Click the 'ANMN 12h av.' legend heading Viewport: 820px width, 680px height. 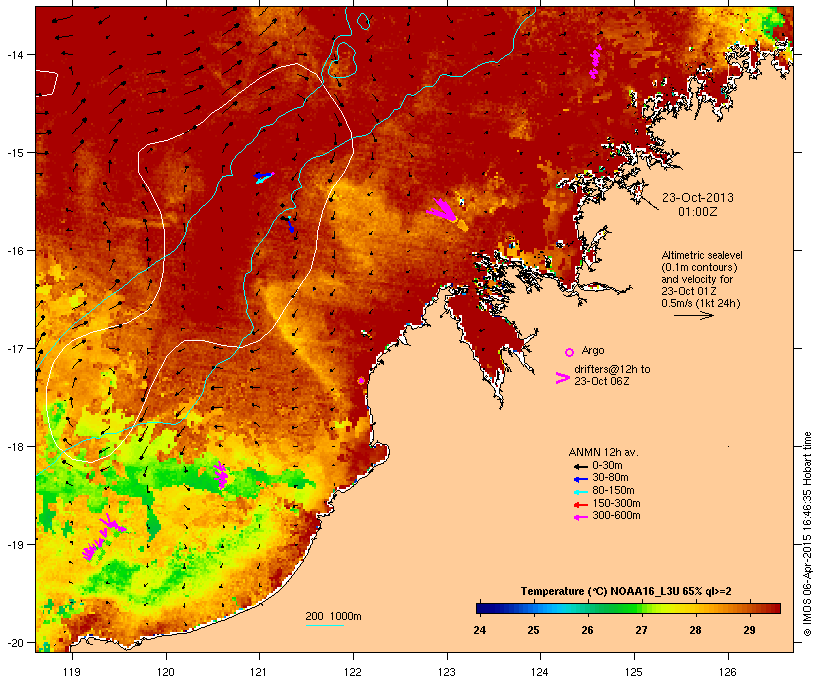[603, 452]
